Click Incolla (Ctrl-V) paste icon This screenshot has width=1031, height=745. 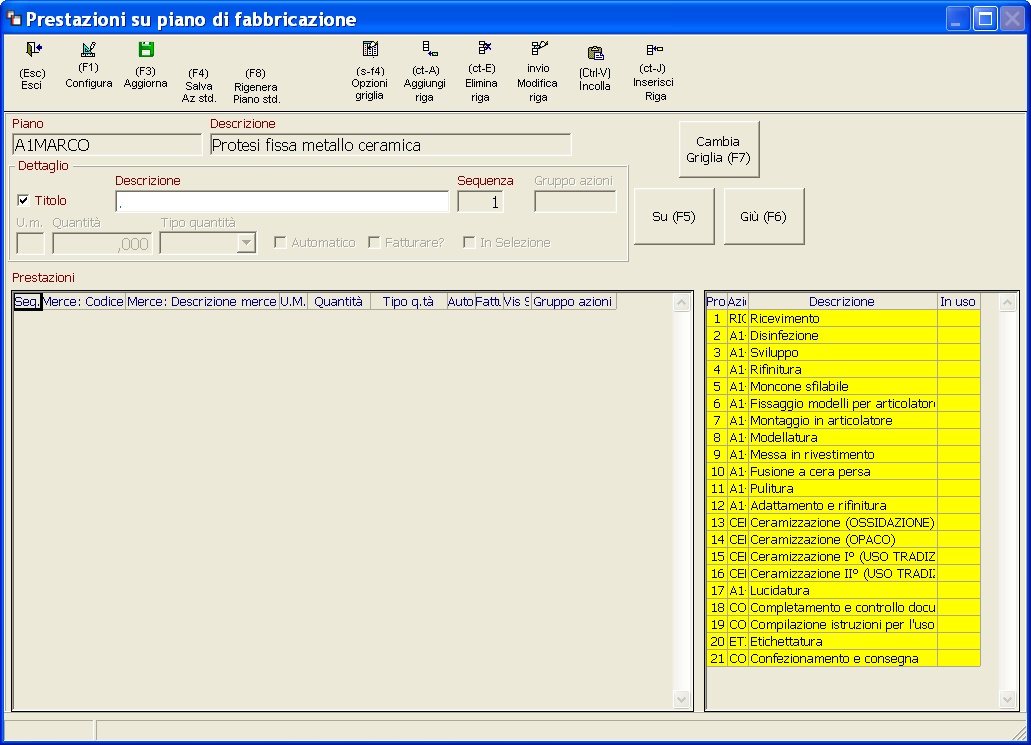595,53
